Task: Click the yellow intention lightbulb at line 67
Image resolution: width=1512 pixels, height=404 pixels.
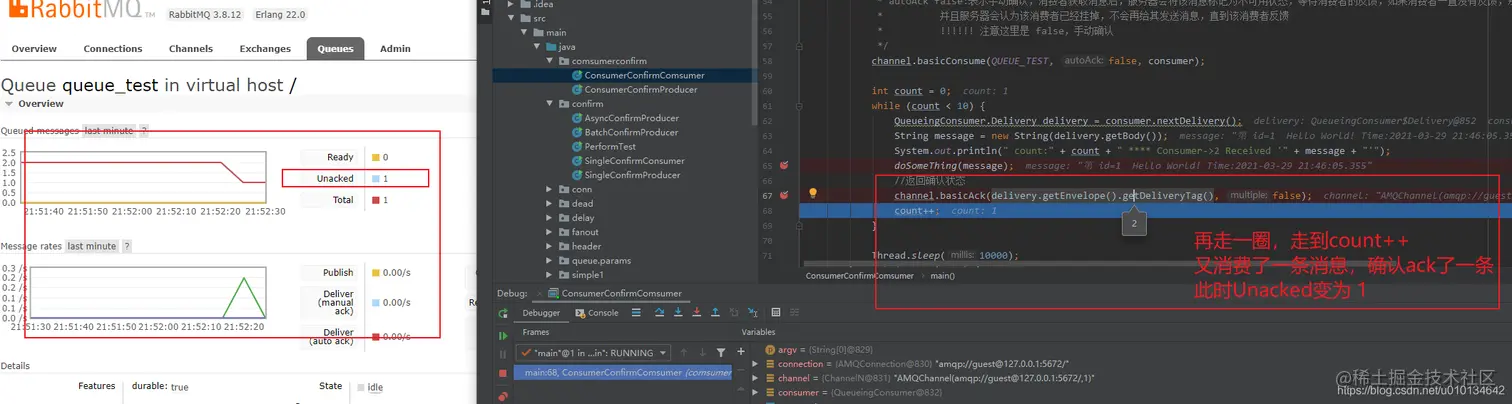Action: coord(813,193)
